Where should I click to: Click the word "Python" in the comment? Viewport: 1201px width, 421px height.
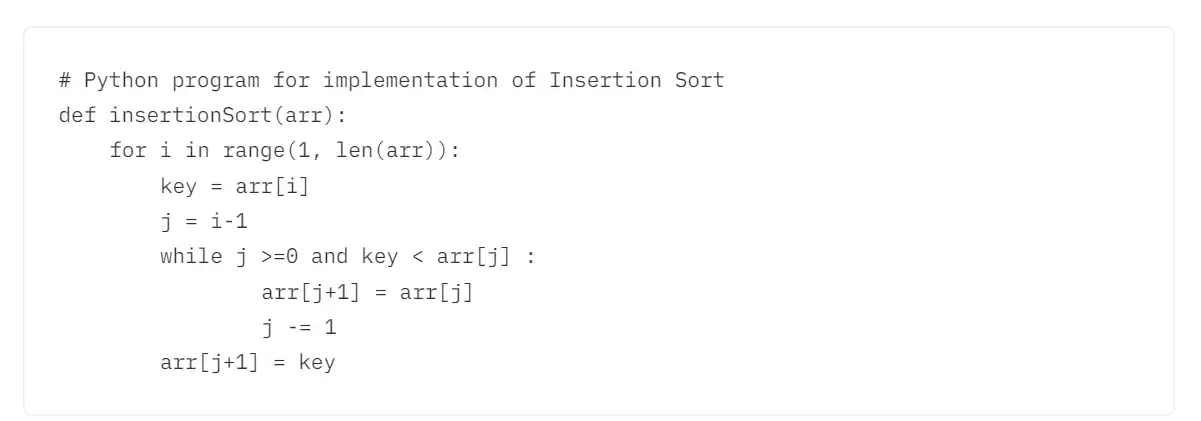pos(121,80)
